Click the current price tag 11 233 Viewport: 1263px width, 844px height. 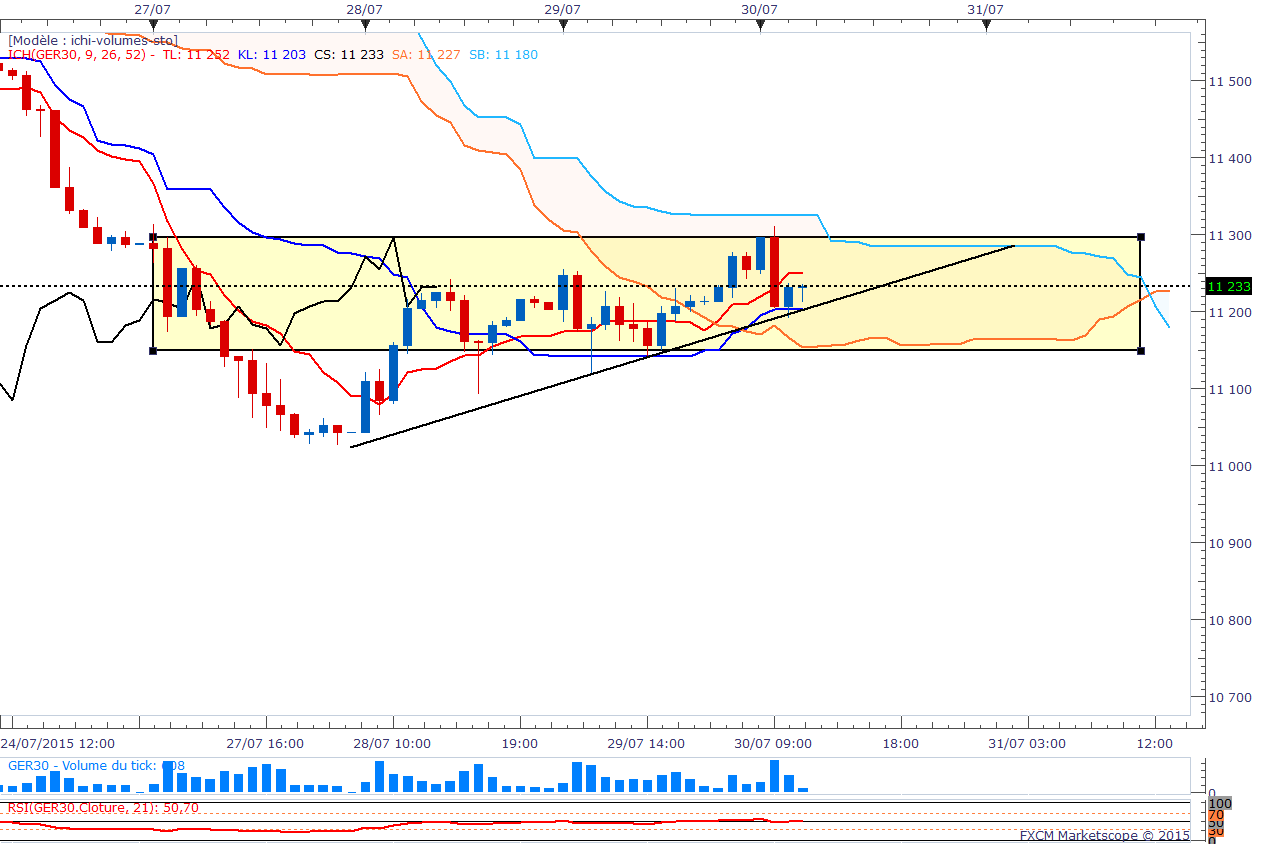coord(1229,287)
